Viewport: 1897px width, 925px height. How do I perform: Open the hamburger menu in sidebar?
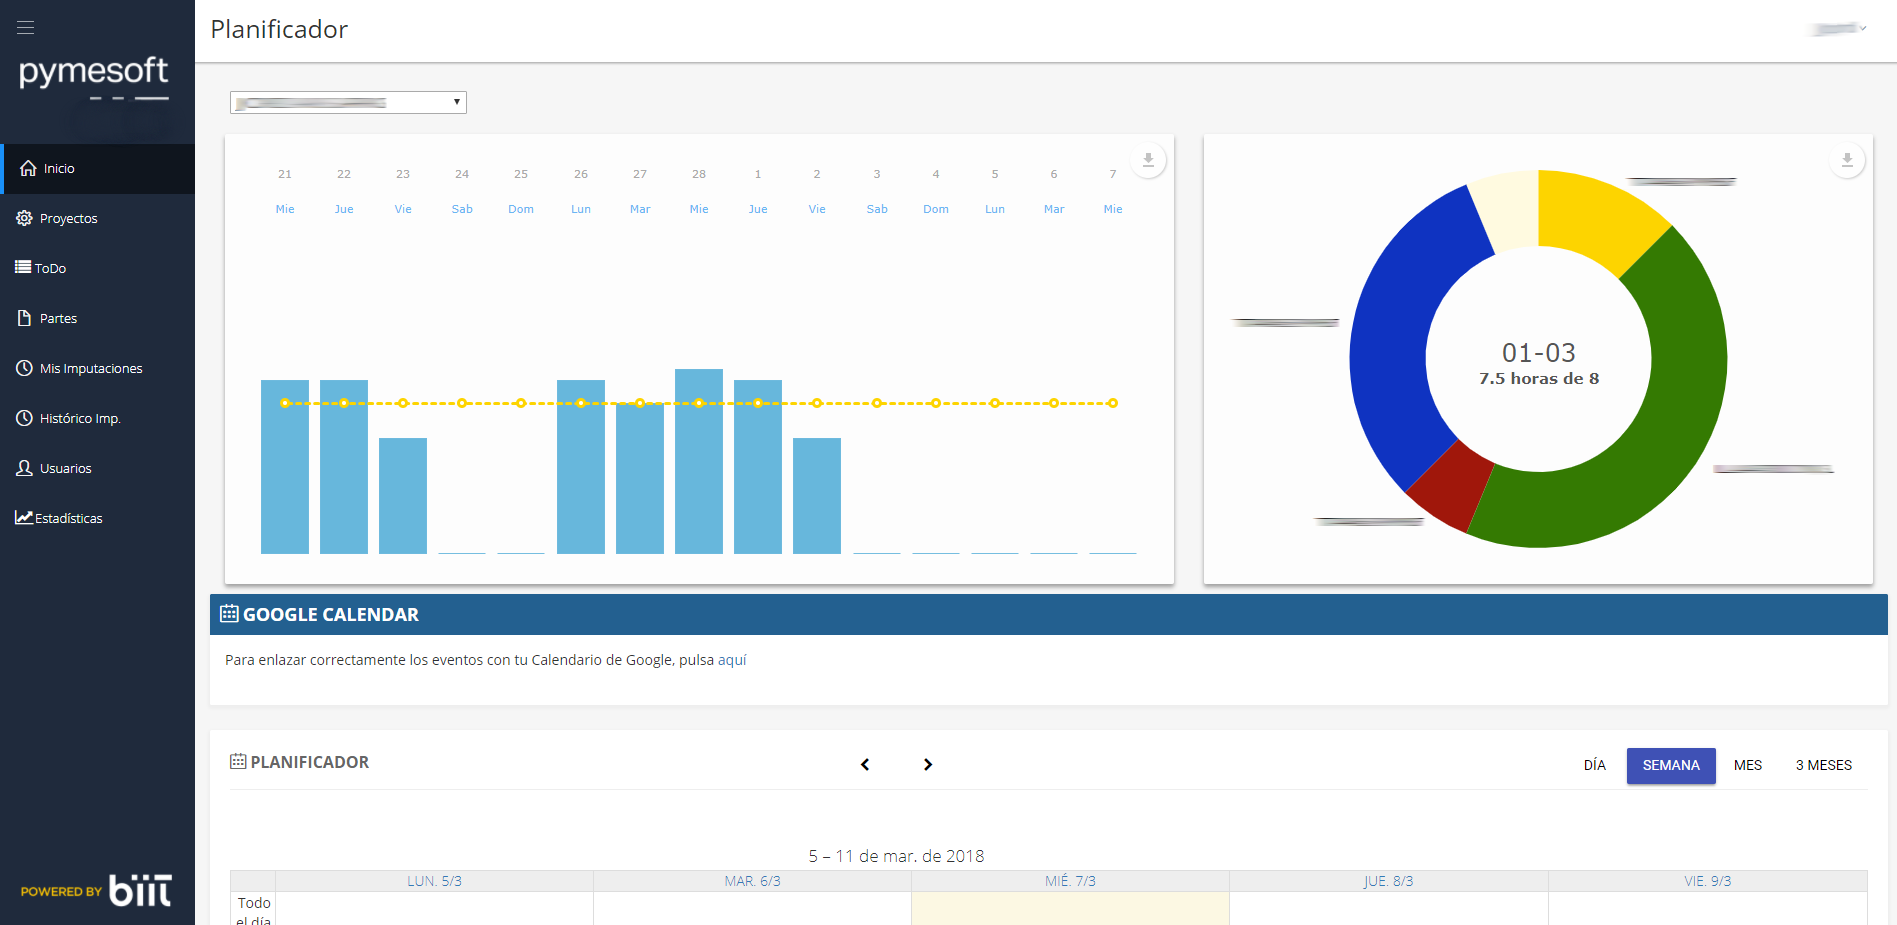[25, 28]
